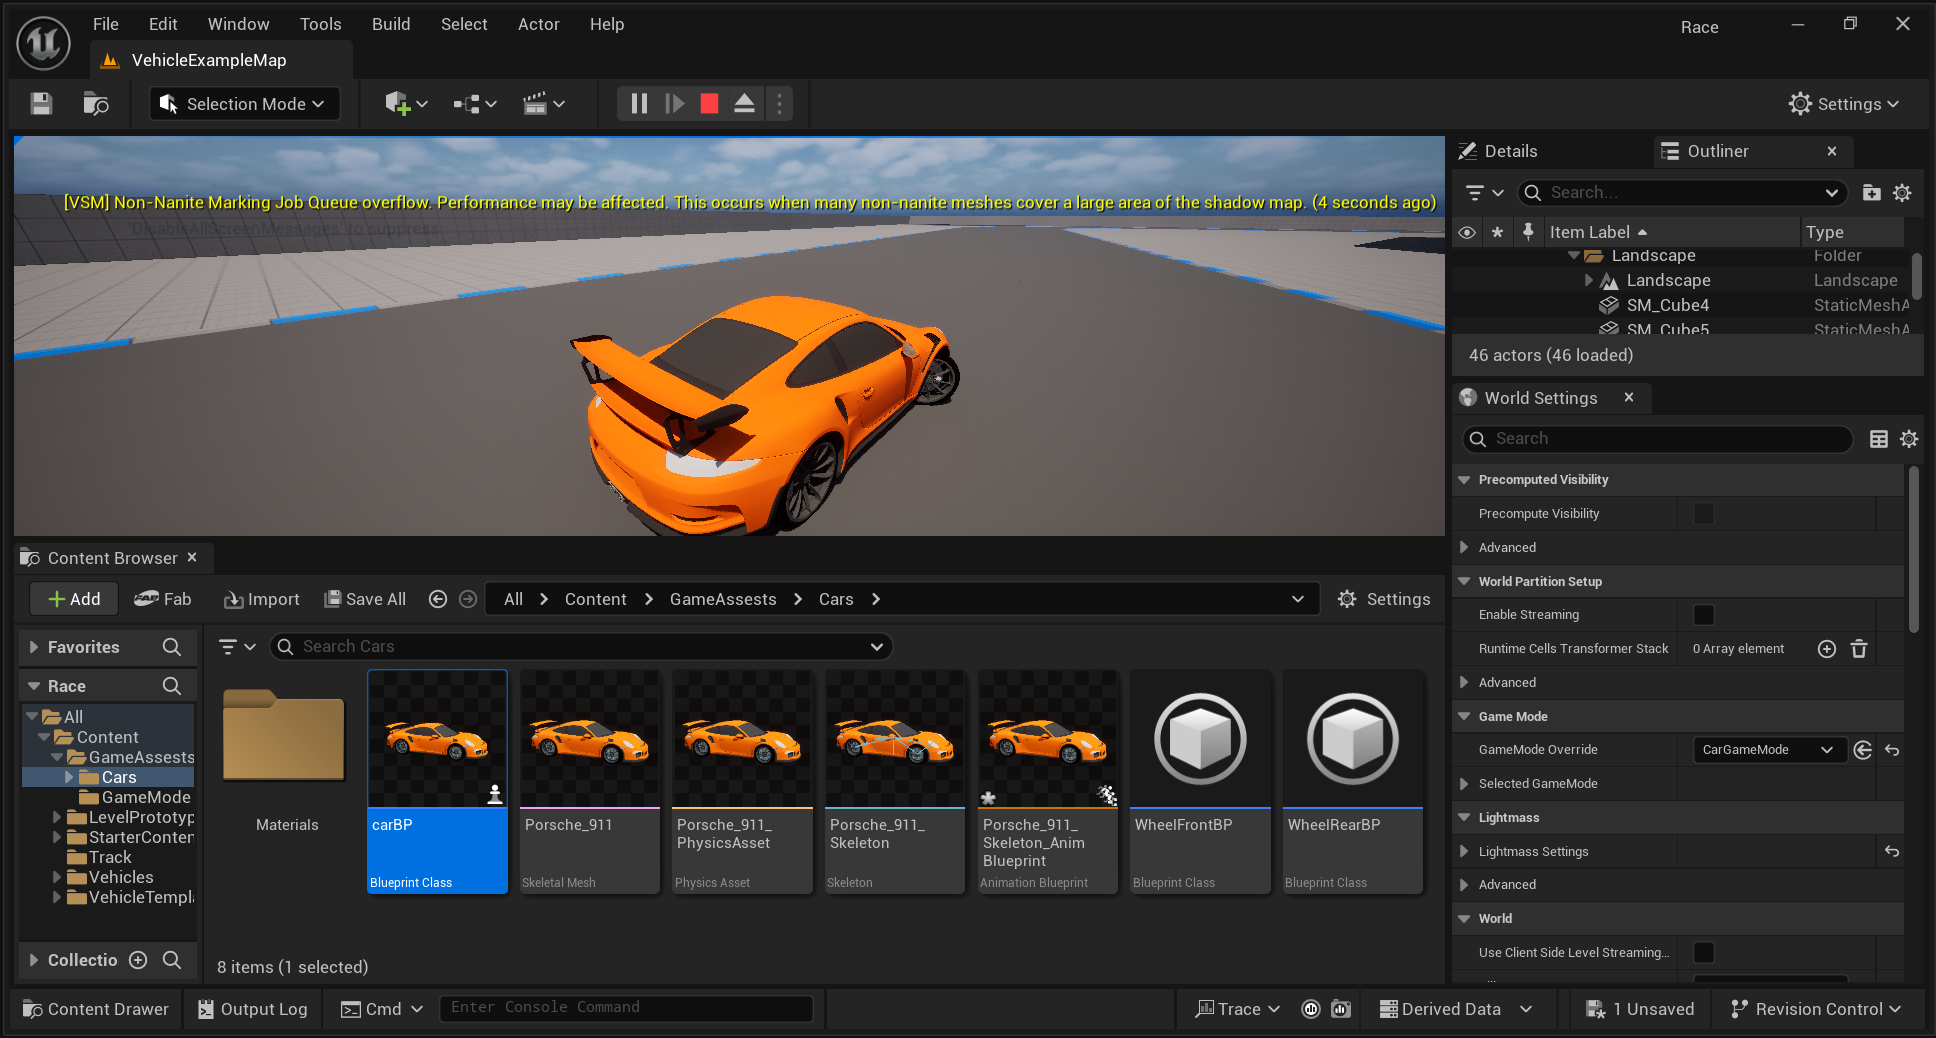Collapse the World Partition Setup section
This screenshot has width=1936, height=1038.
click(1464, 582)
